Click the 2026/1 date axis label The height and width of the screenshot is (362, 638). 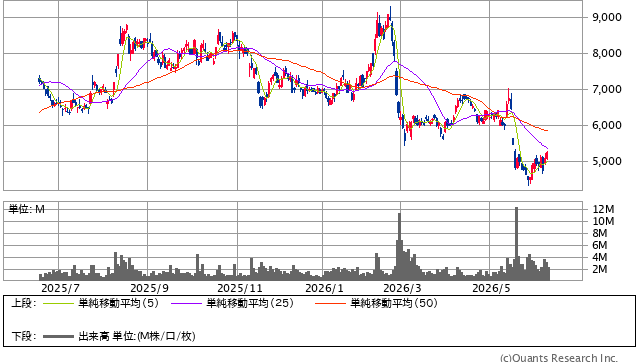tap(324, 288)
